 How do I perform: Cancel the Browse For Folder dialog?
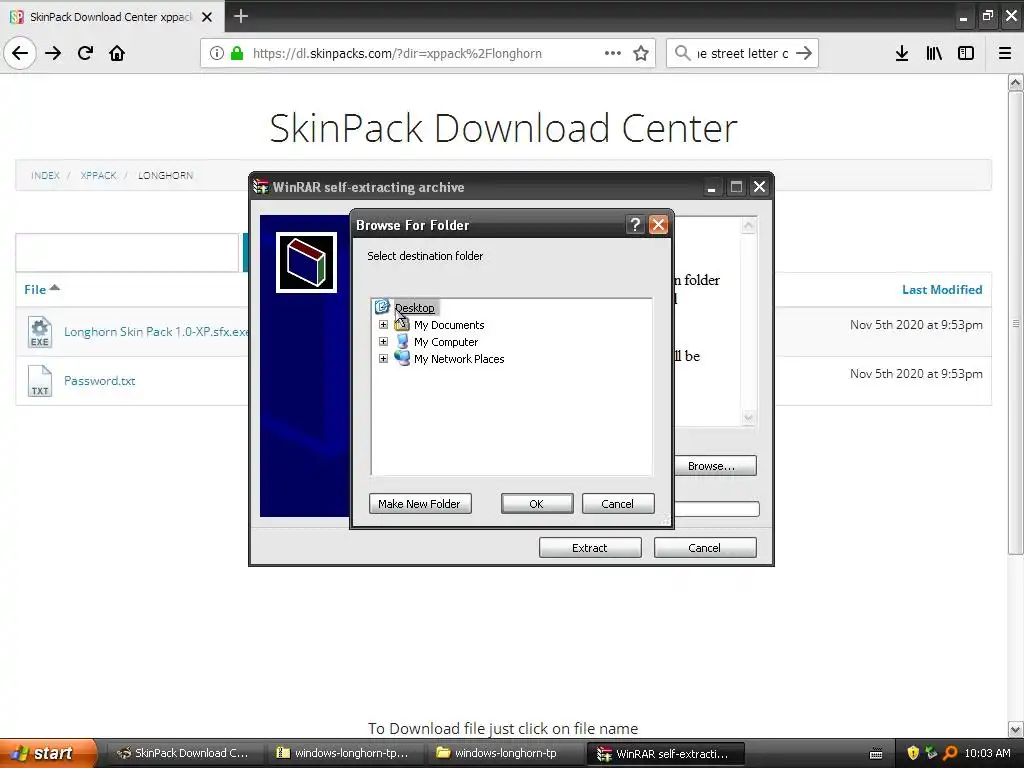(x=618, y=504)
